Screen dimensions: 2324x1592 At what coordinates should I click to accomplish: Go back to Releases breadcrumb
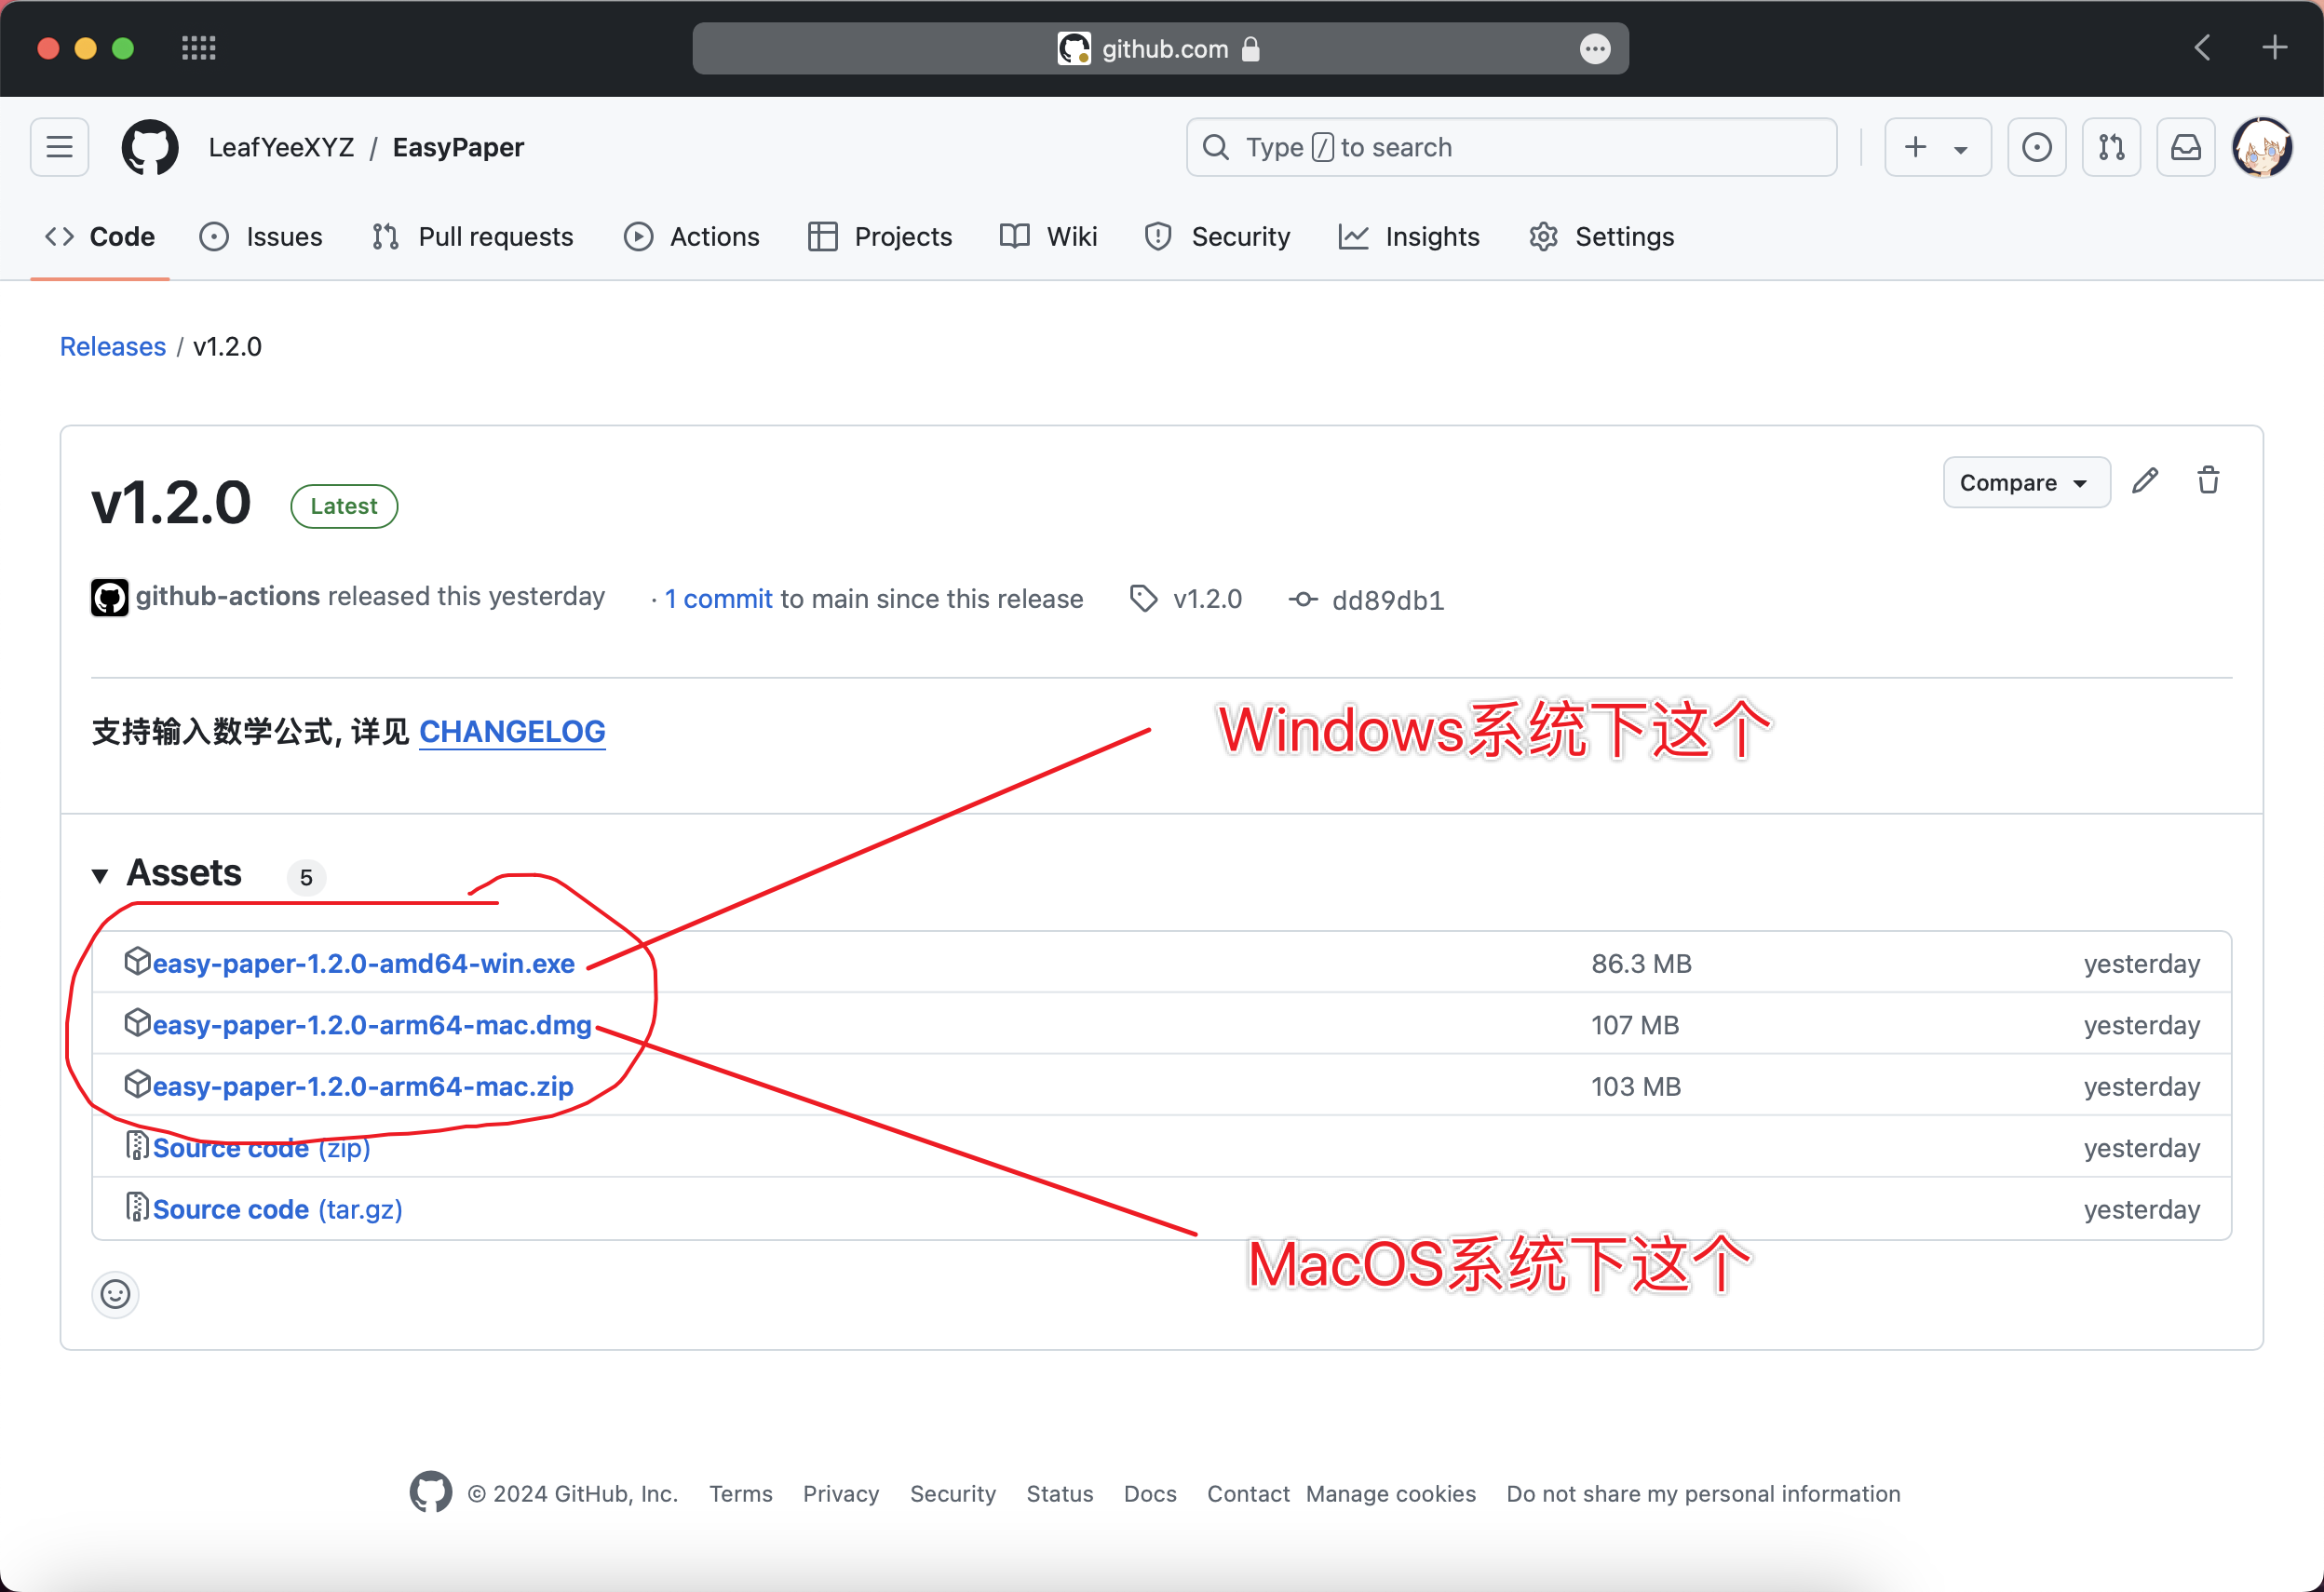113,346
